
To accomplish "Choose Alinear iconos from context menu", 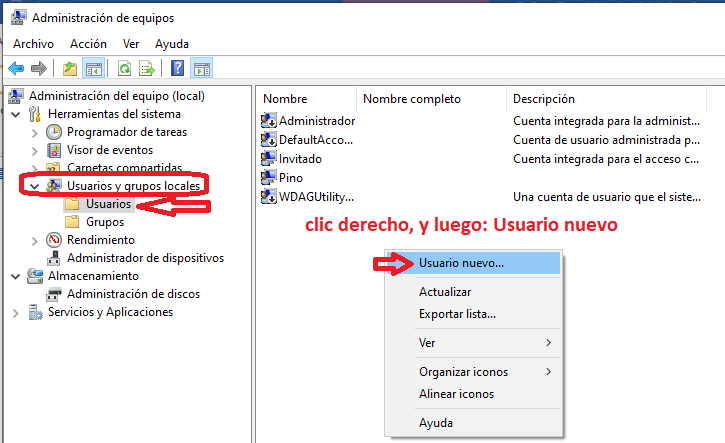I will click(473, 394).
